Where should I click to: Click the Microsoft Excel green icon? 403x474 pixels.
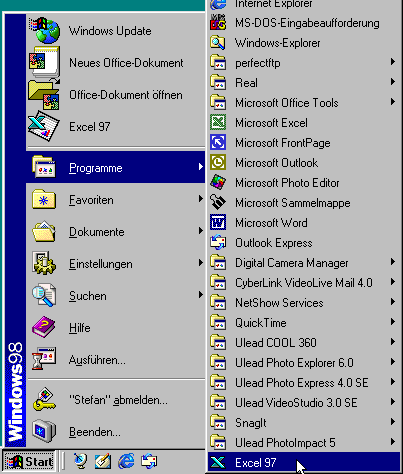tap(218, 122)
